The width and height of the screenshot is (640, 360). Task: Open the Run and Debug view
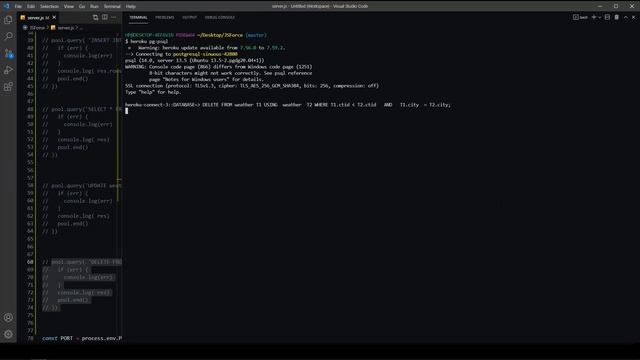(8, 70)
